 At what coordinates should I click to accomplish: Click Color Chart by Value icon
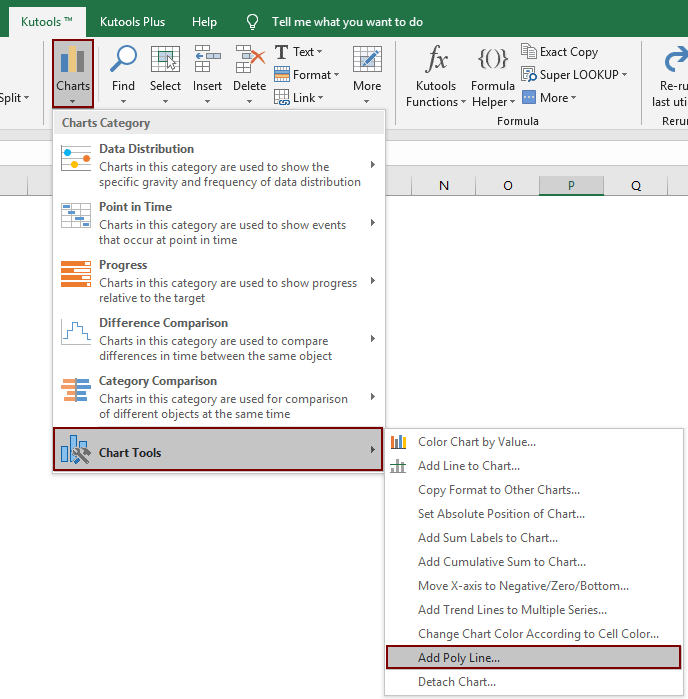click(x=398, y=442)
